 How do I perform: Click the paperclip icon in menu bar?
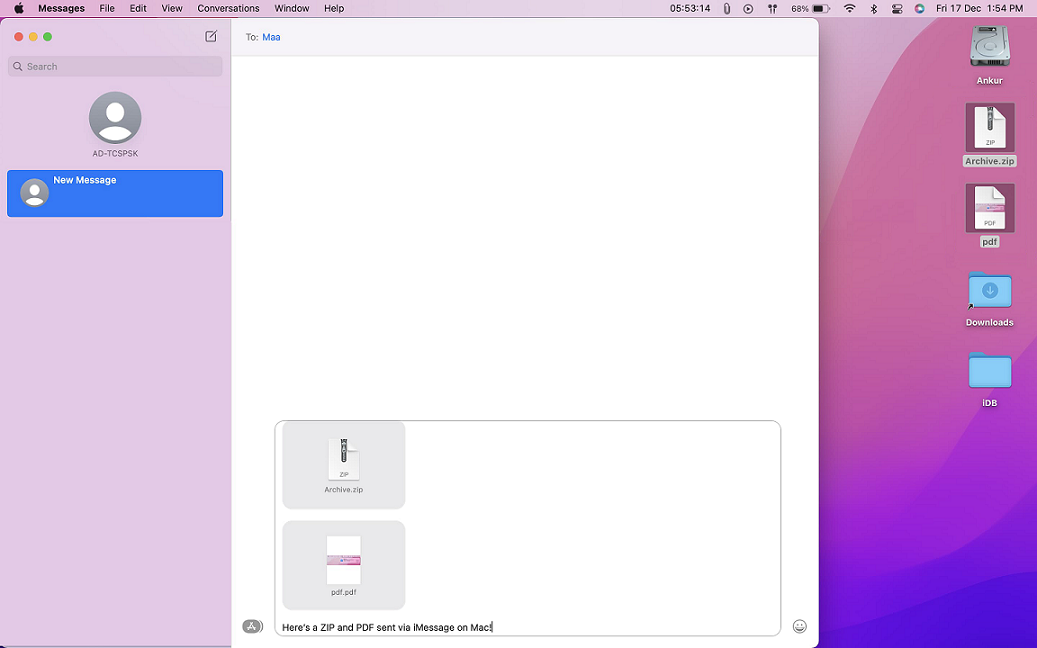pos(727,9)
